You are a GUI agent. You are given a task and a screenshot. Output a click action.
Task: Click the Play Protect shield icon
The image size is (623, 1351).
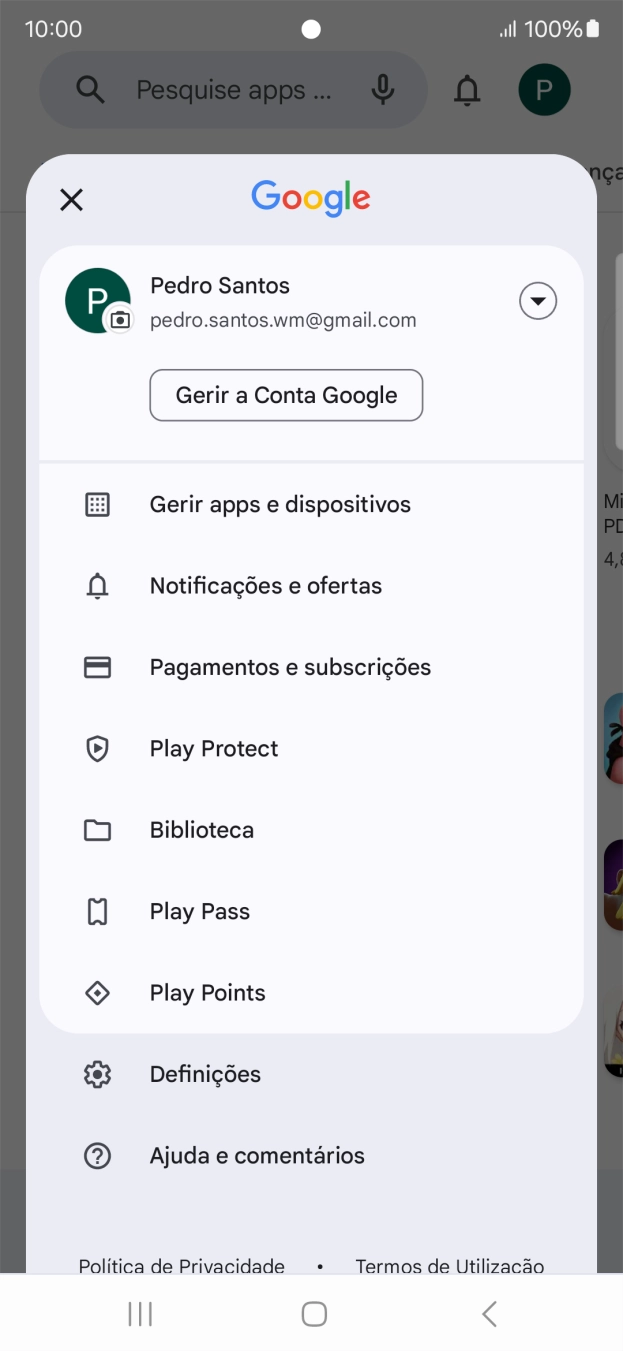coord(97,748)
